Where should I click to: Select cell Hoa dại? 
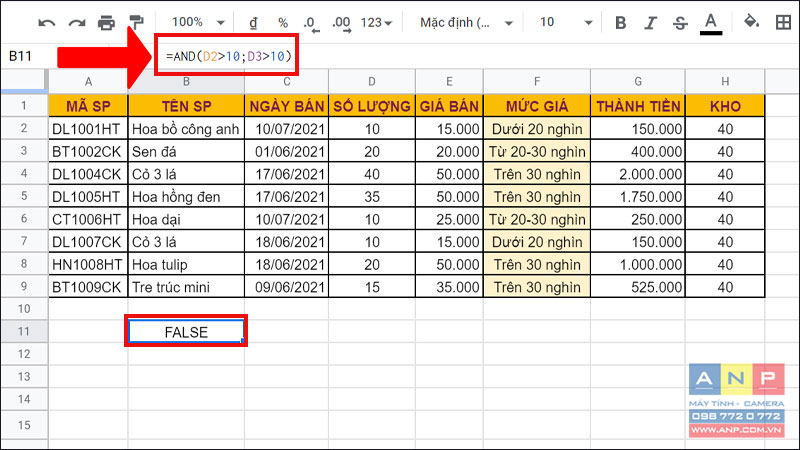tap(186, 219)
